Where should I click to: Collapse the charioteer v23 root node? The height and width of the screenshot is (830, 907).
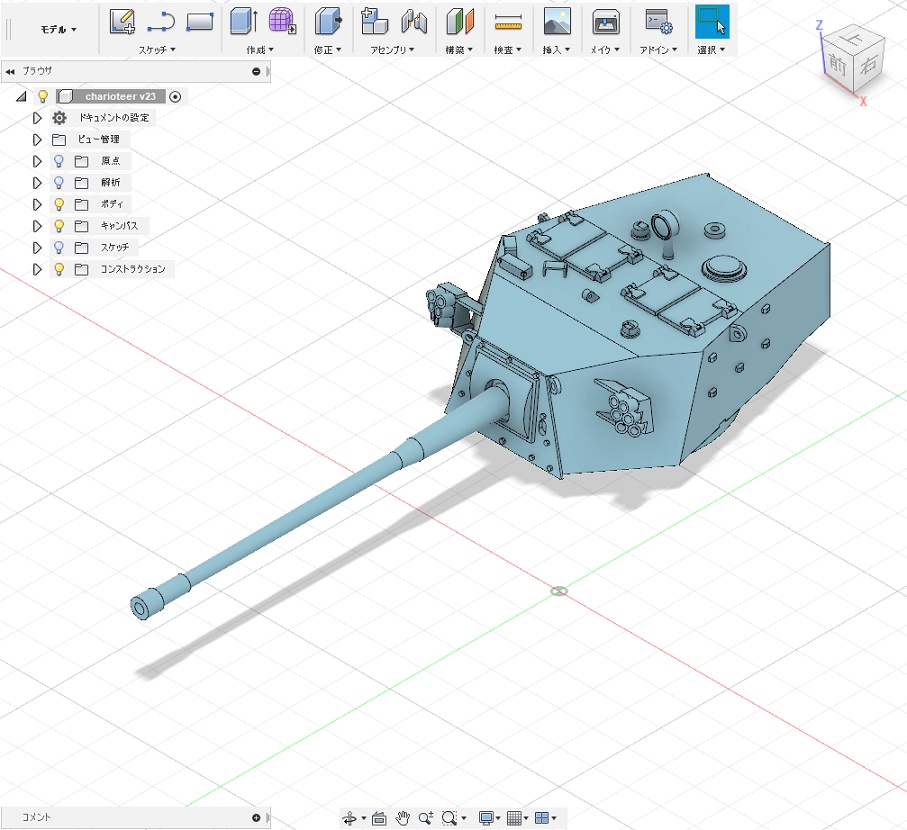(x=21, y=97)
